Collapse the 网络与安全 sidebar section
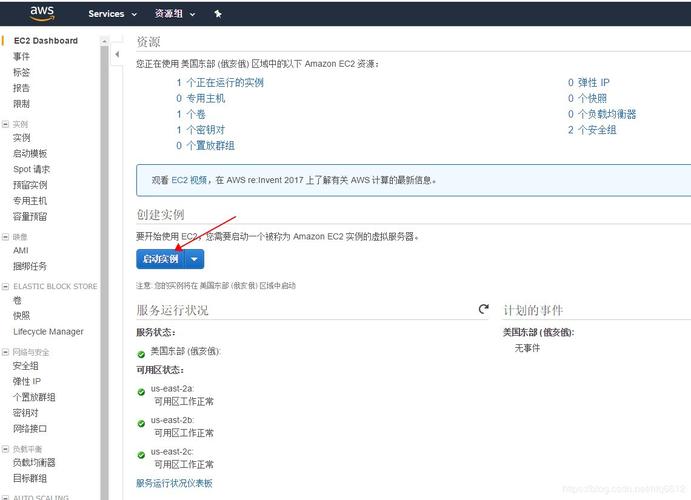Viewport: 691px width, 500px height. (5, 352)
